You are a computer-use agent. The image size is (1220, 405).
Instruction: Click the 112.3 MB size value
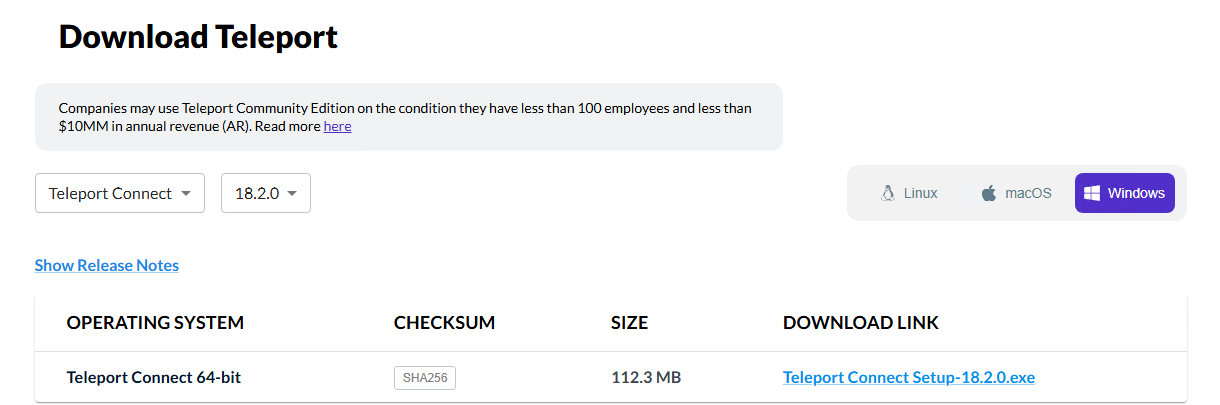coord(645,378)
